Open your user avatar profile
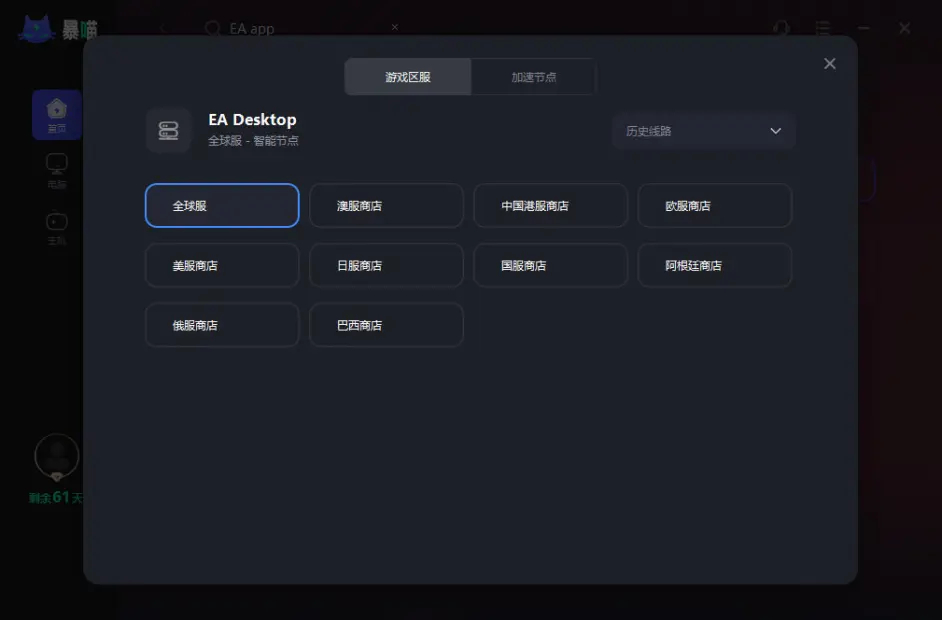942x620 pixels. [x=57, y=457]
